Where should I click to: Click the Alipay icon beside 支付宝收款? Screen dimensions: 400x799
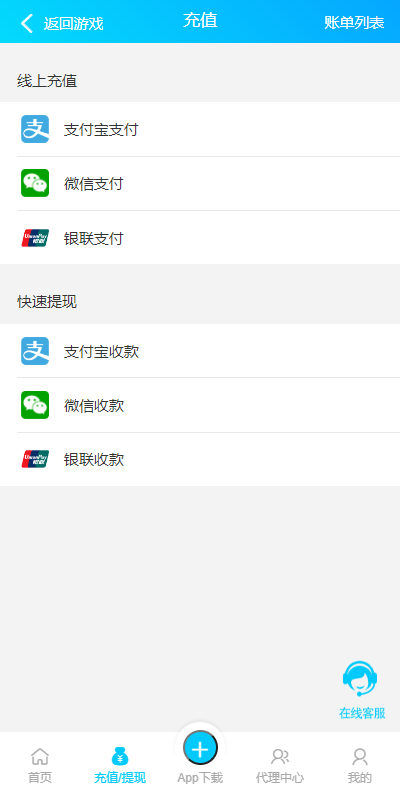coord(35,351)
